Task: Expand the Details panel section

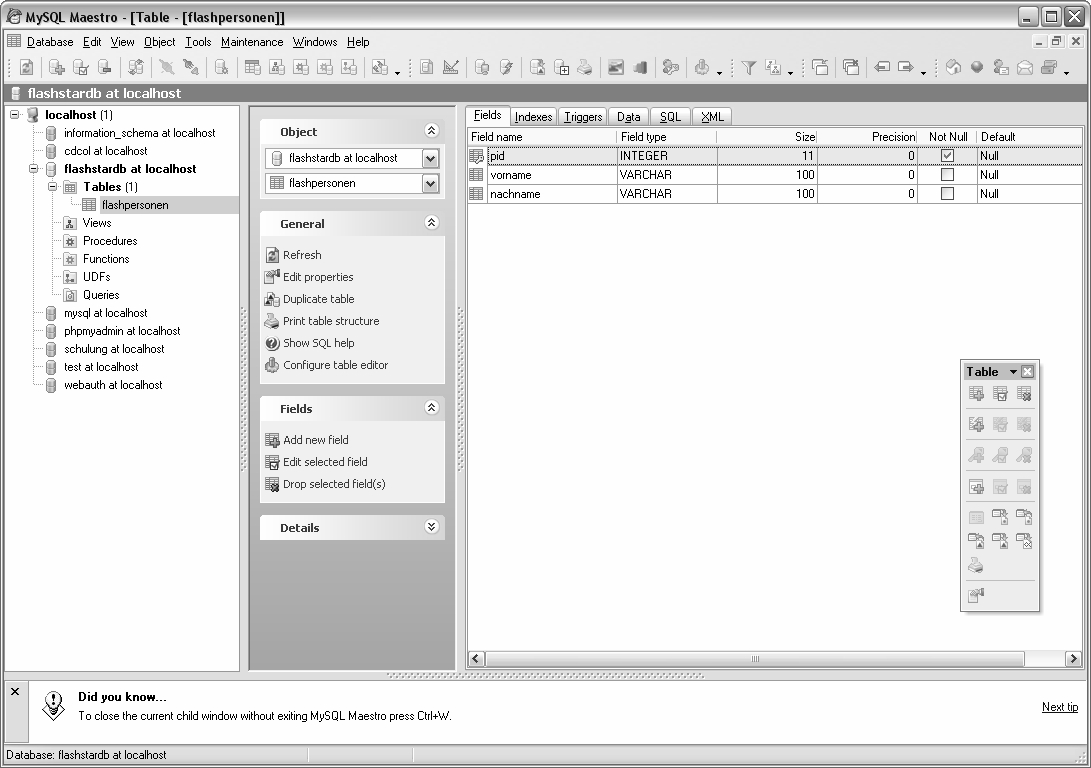Action: pyautogui.click(x=431, y=527)
